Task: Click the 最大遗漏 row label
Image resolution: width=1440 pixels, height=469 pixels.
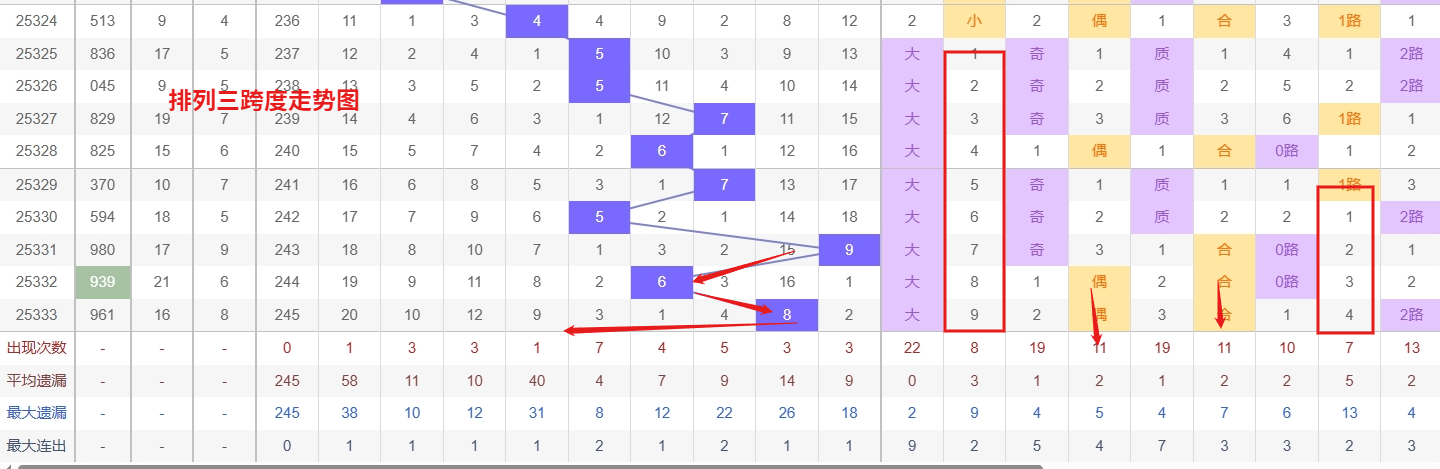Action: click(x=37, y=413)
